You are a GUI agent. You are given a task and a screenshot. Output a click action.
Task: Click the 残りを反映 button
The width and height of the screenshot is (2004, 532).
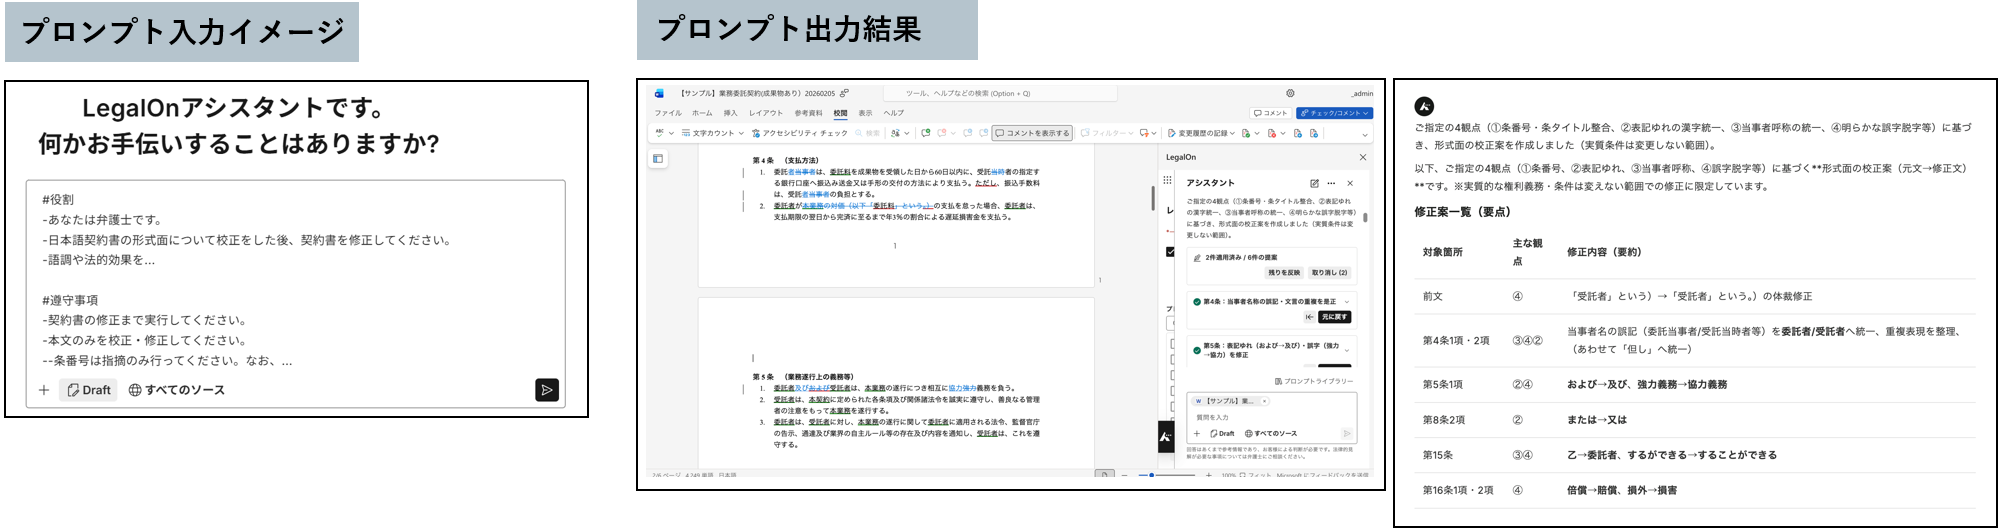pyautogui.click(x=1284, y=272)
